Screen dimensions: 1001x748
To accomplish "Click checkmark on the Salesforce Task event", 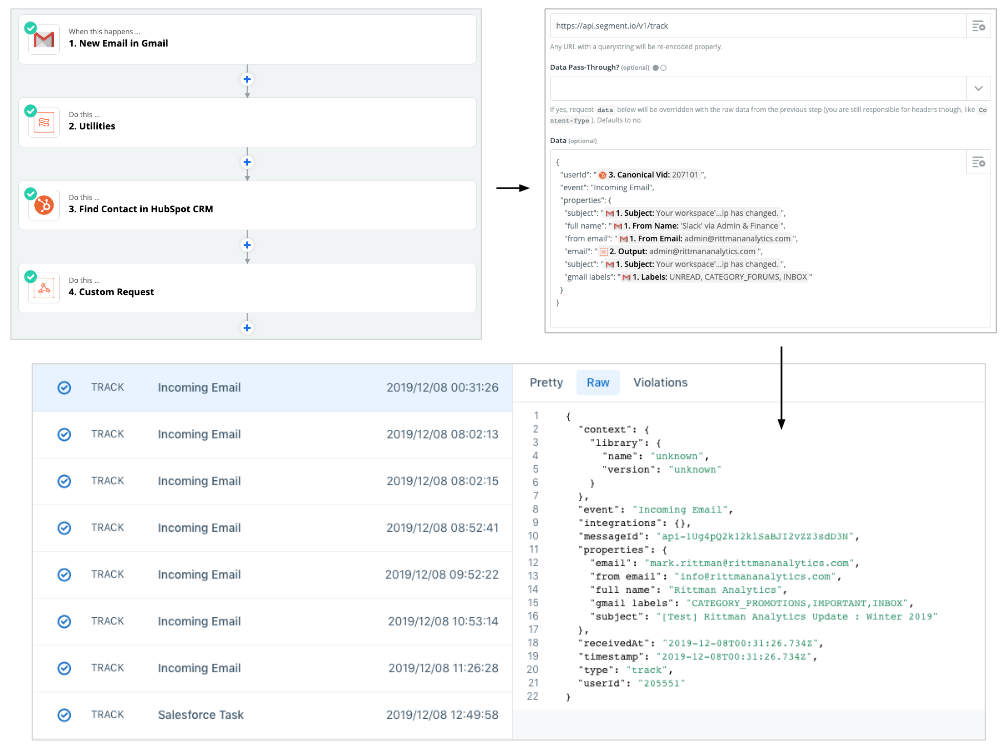I will point(64,715).
